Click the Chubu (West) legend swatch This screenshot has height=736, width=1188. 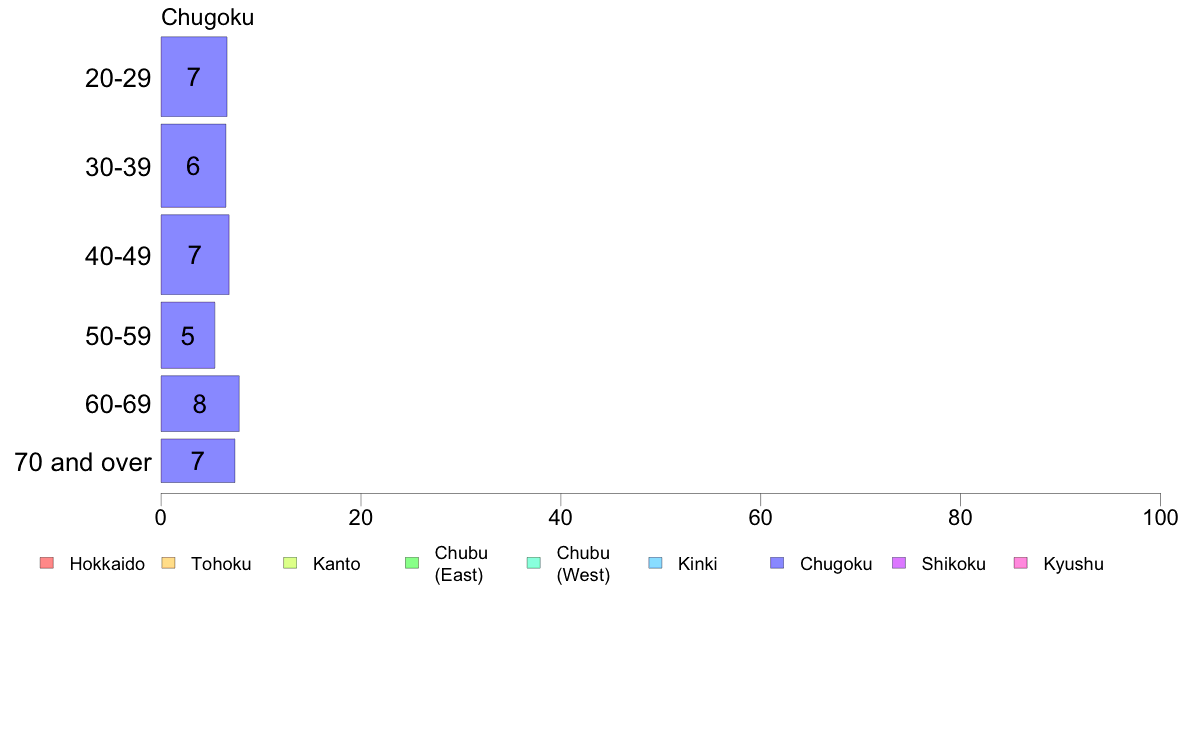point(533,562)
